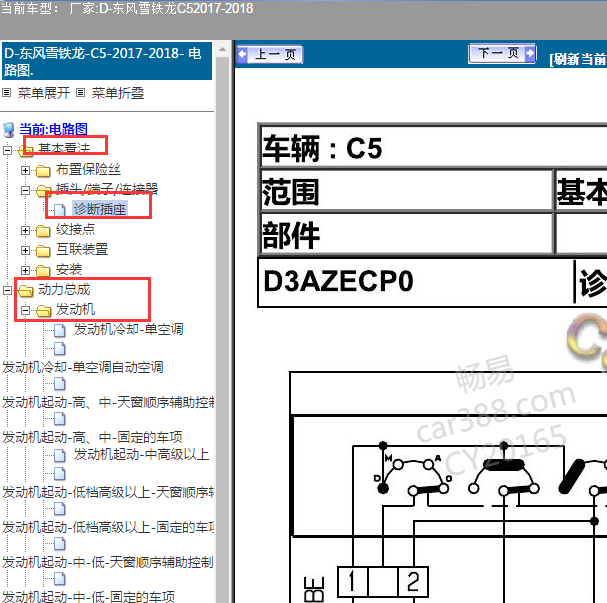This screenshot has width=607, height=603.
Task: Click the icon beside 菜单折叠
Action: (80, 93)
